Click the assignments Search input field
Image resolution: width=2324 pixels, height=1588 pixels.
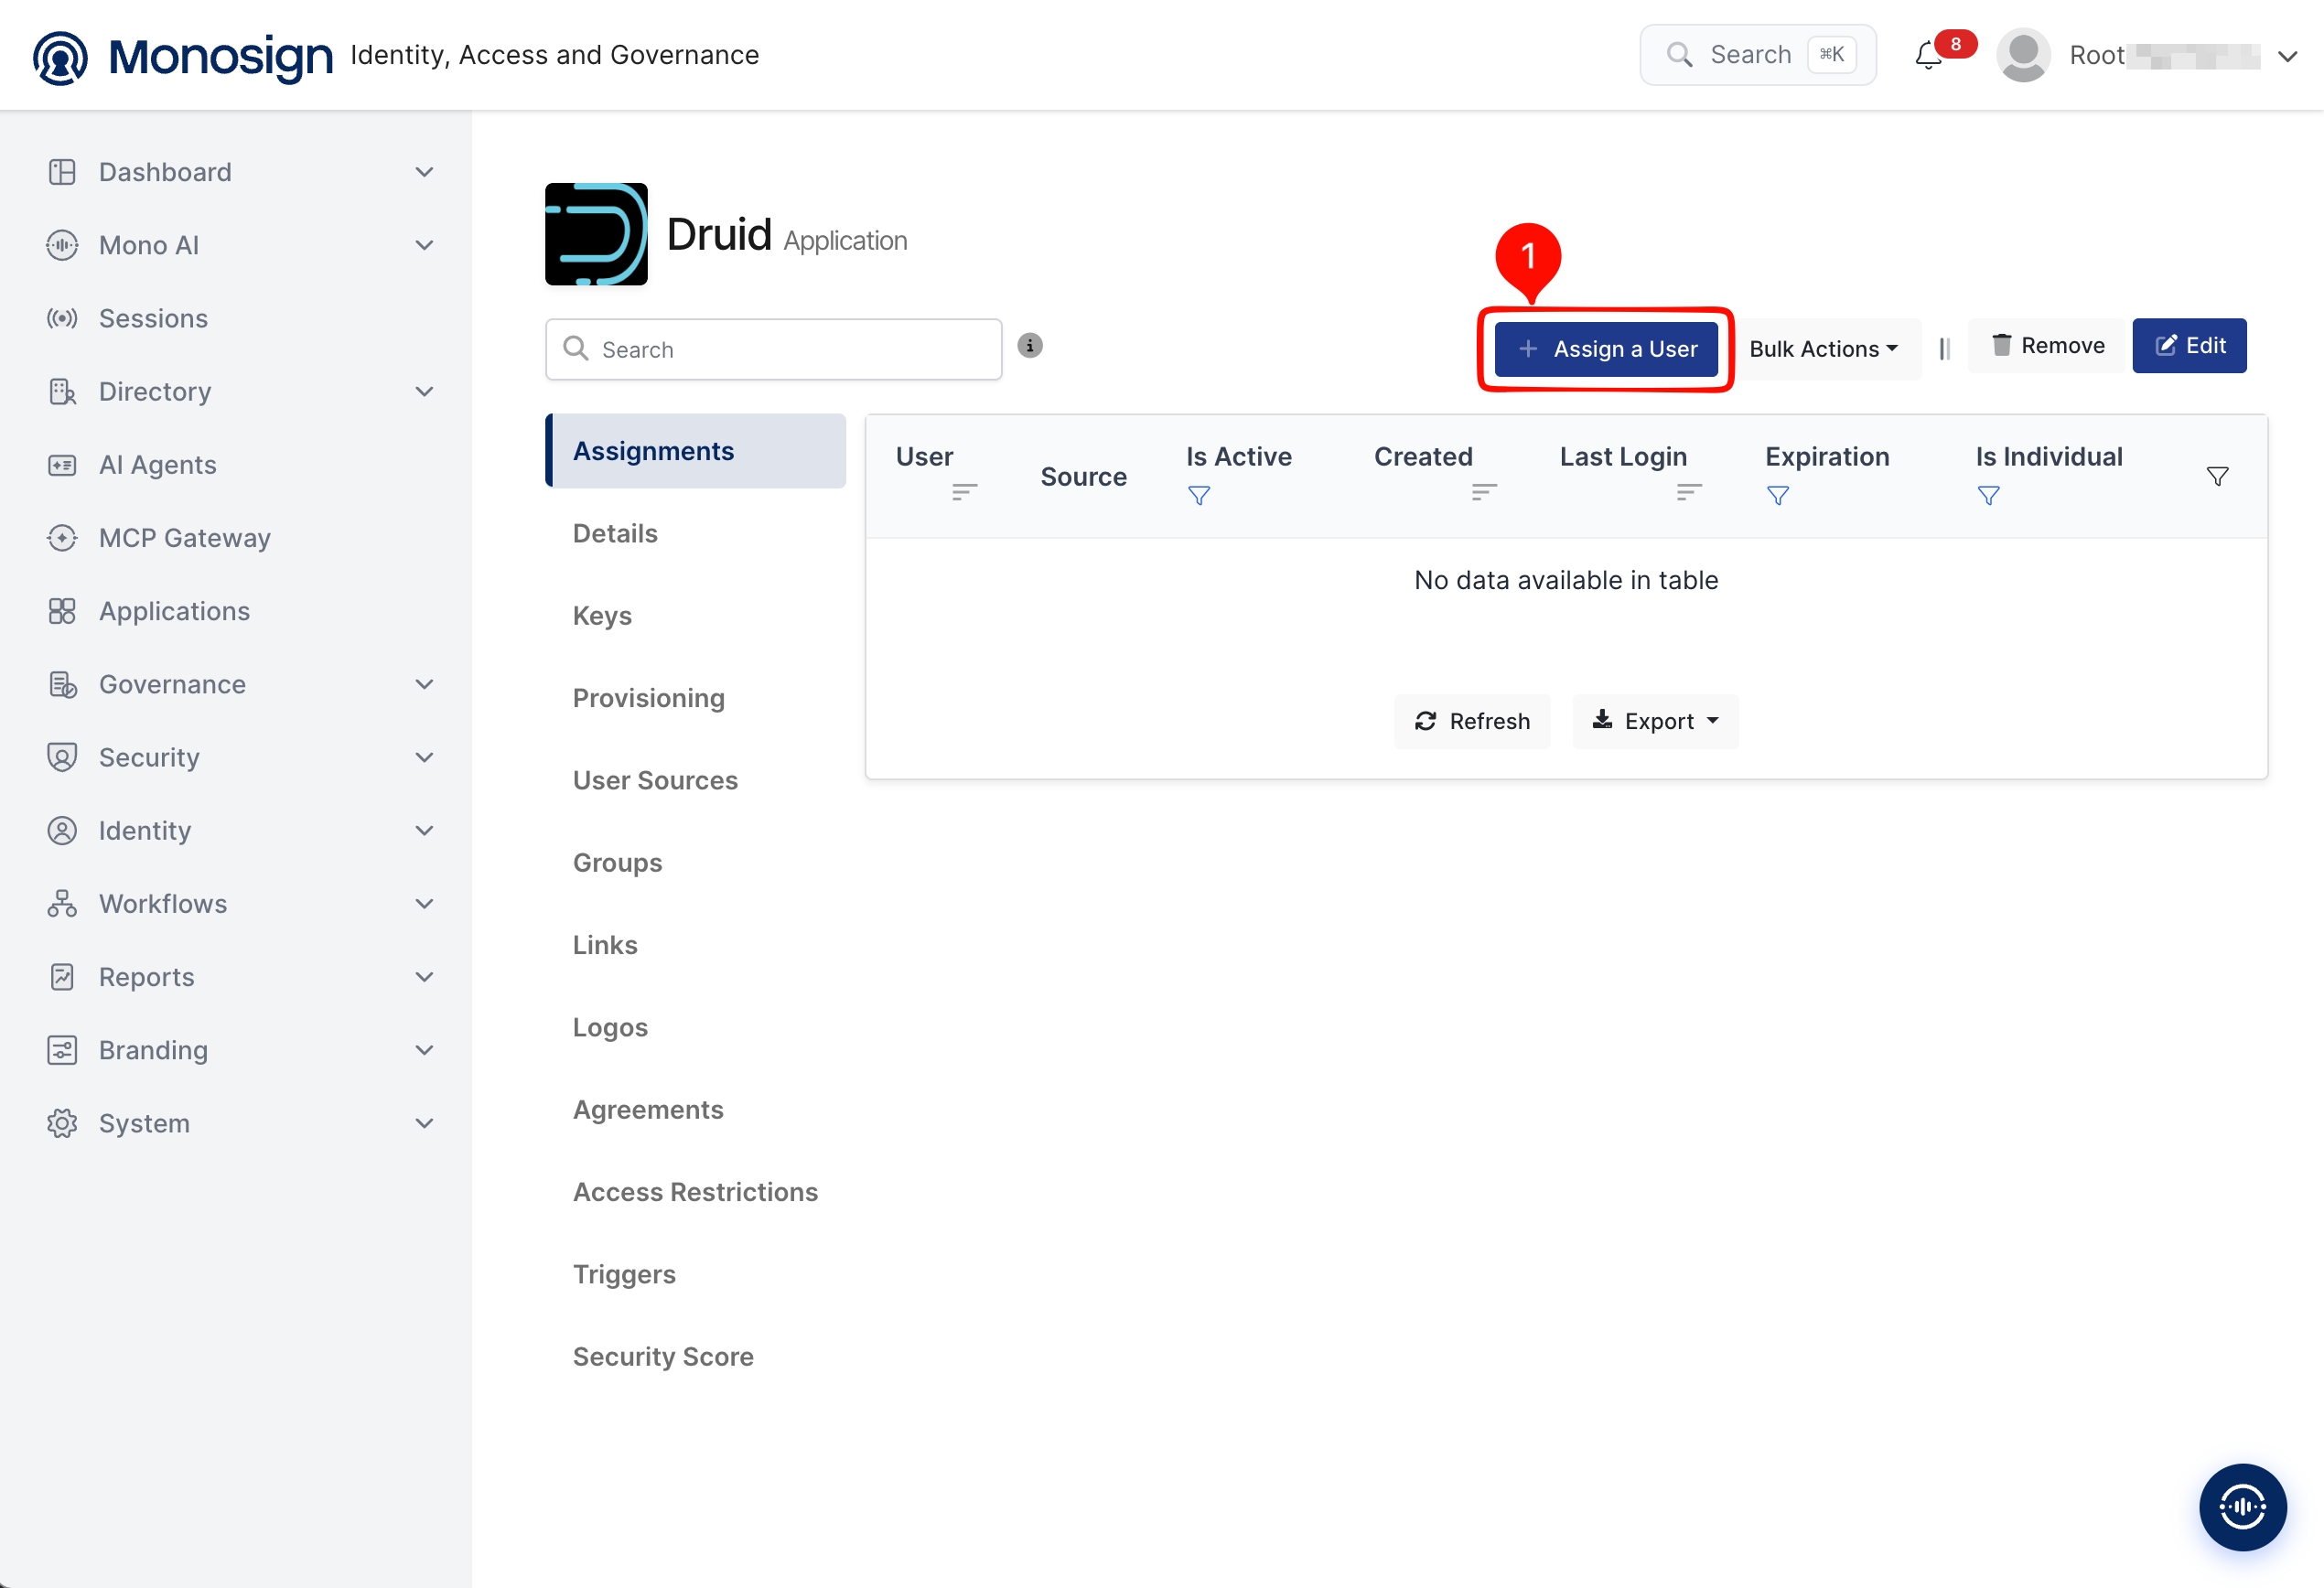point(774,349)
